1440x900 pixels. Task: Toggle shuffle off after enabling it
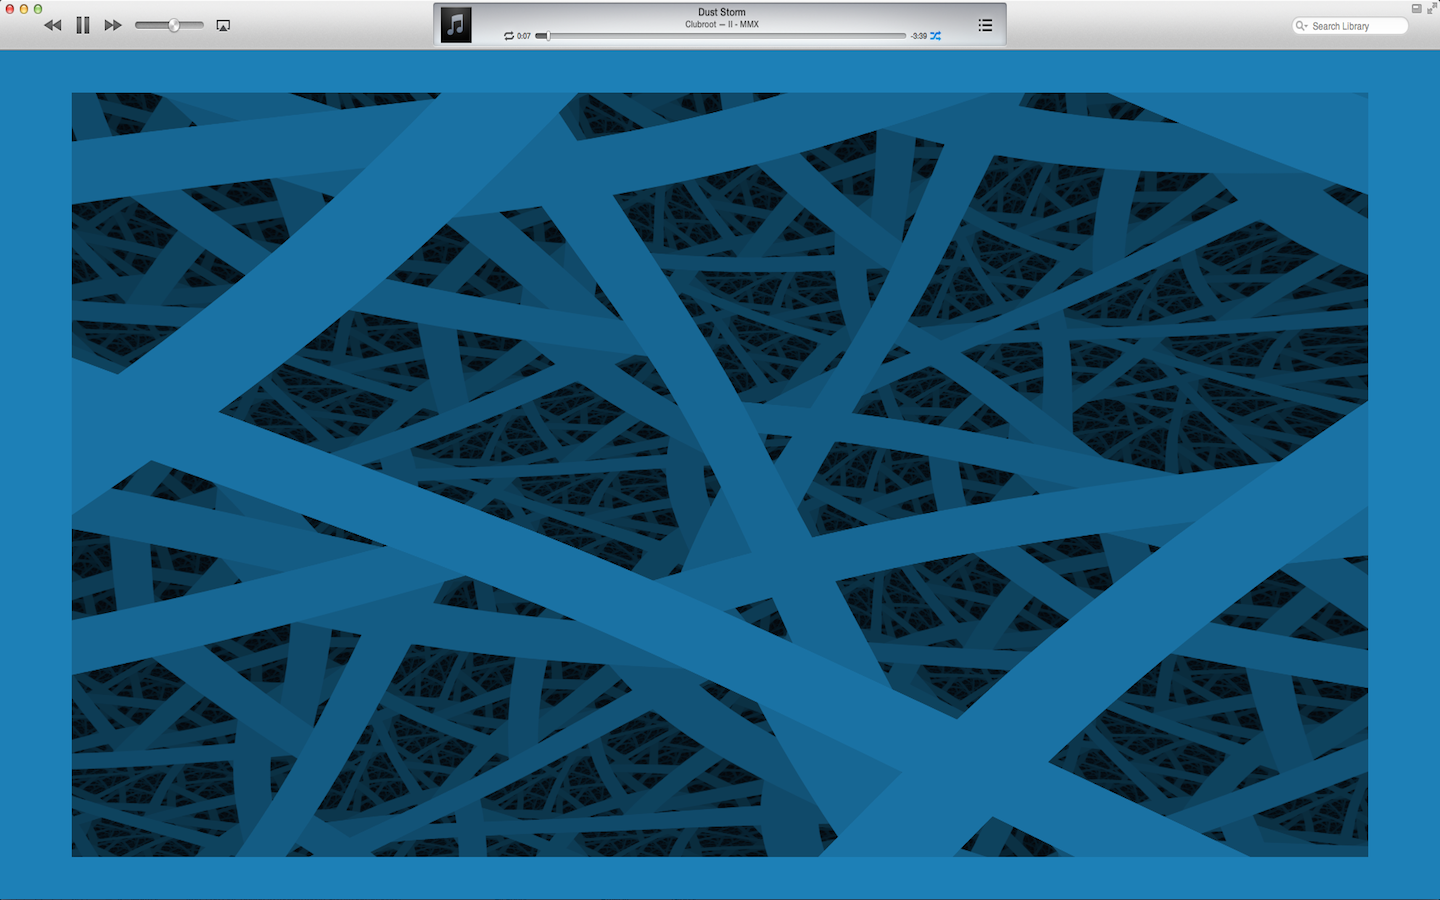934,36
